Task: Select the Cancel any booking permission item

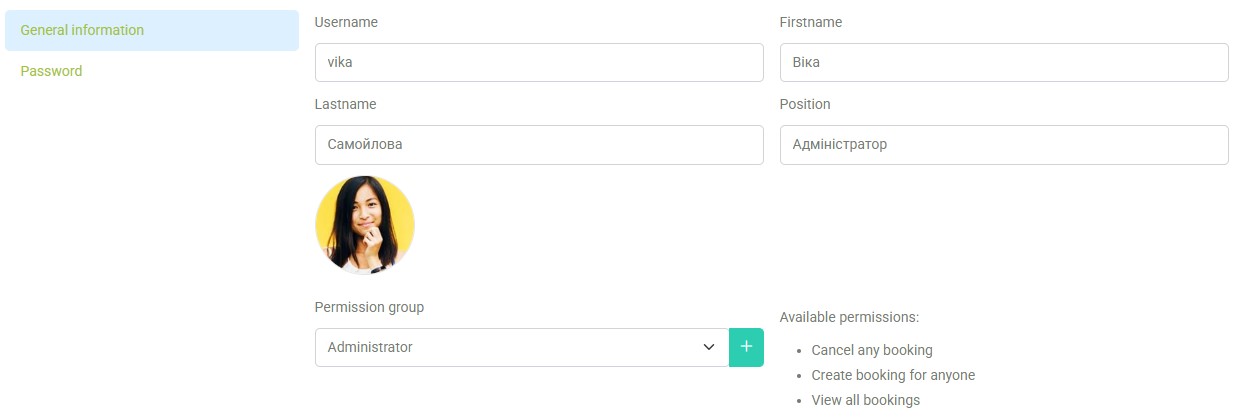Action: [x=872, y=350]
